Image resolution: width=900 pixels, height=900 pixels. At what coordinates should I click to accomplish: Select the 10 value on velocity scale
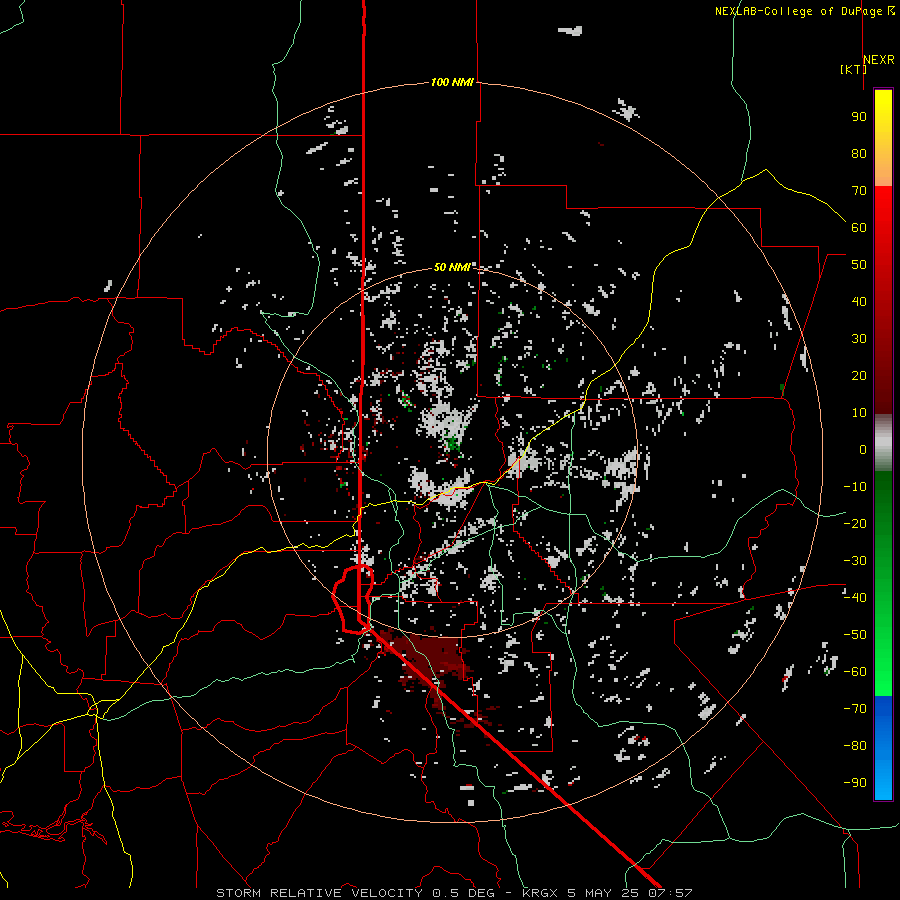coord(859,413)
